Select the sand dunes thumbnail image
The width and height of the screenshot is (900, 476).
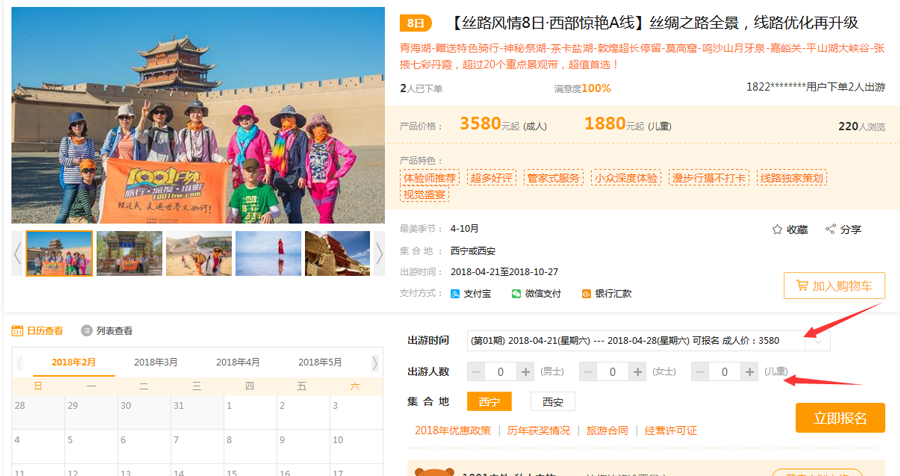pyautogui.click(x=199, y=253)
